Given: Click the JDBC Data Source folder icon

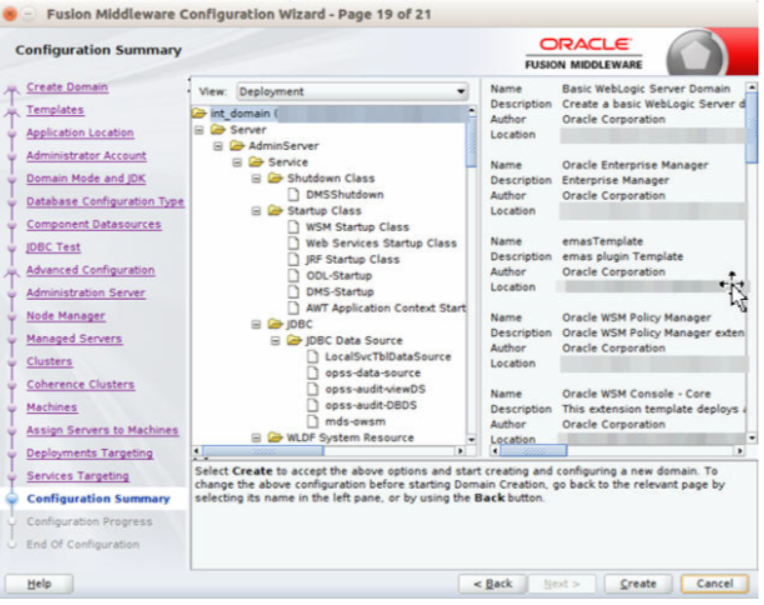Looking at the screenshot, I should [x=294, y=340].
